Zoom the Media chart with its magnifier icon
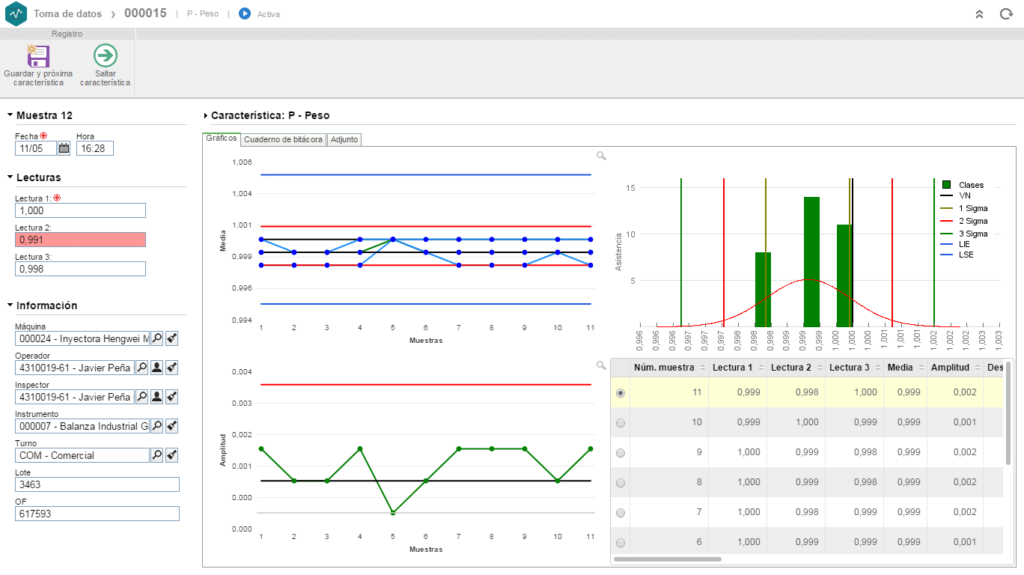 click(601, 156)
